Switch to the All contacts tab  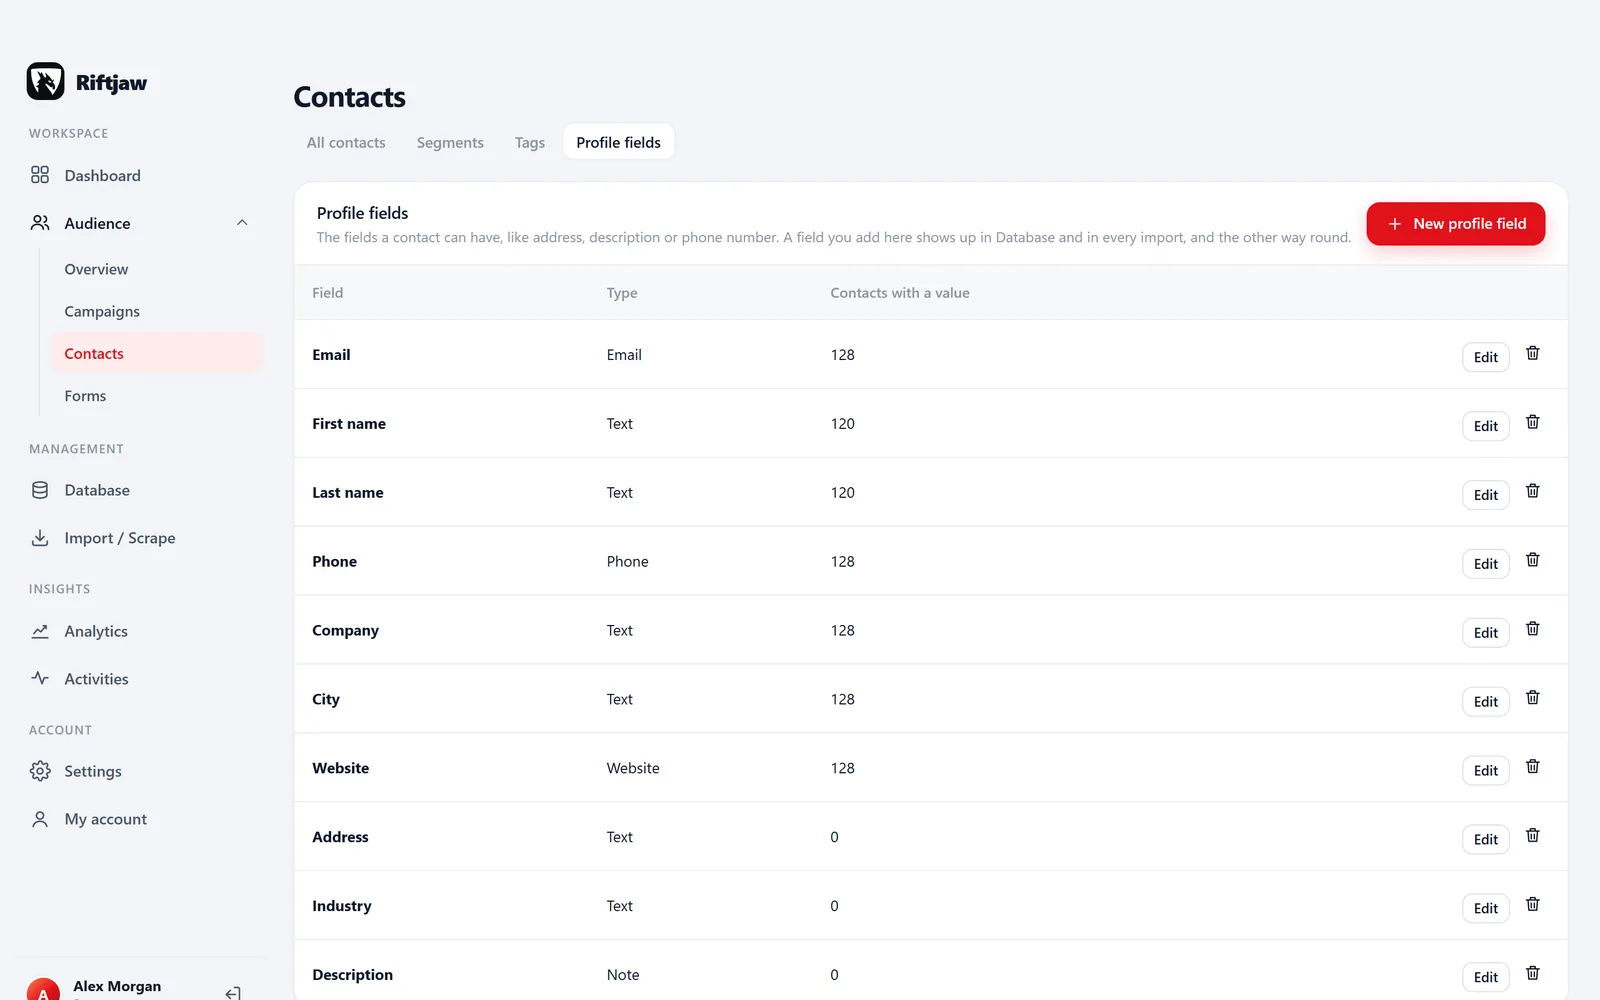point(346,142)
